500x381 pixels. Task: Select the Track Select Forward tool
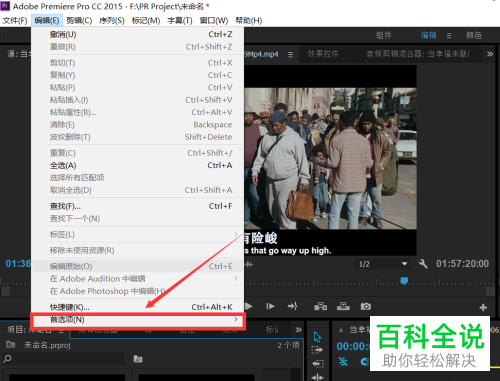click(317, 350)
